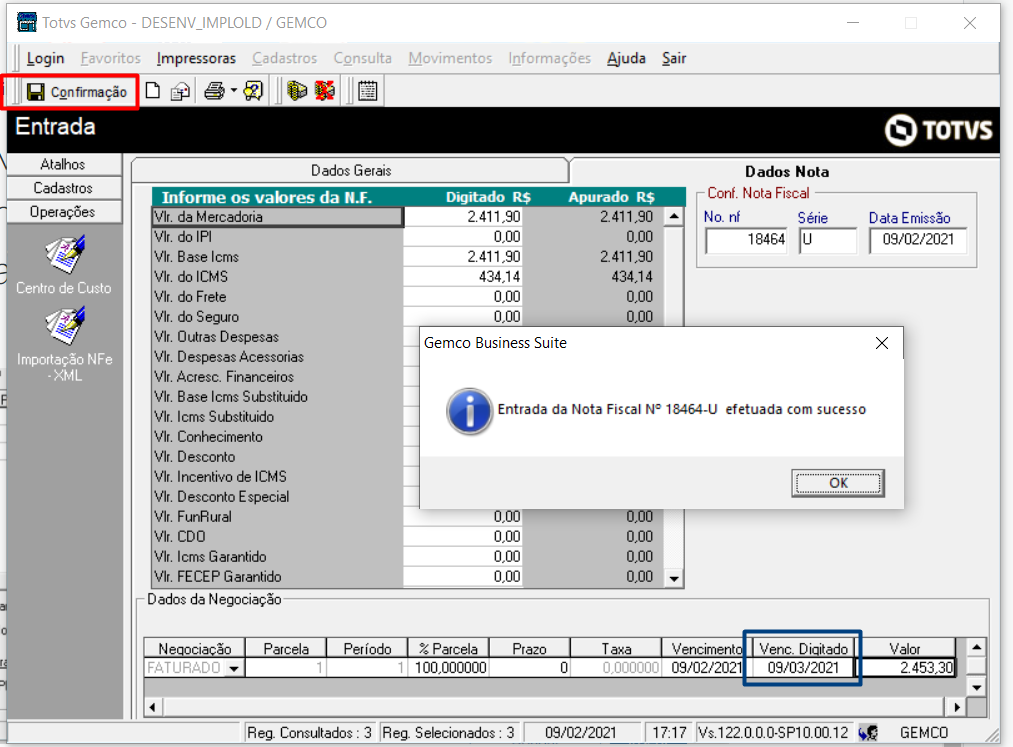Screen dimensions: 1013x747
Task: Click the Totvs Gemco title bar app icon
Action: (26, 22)
